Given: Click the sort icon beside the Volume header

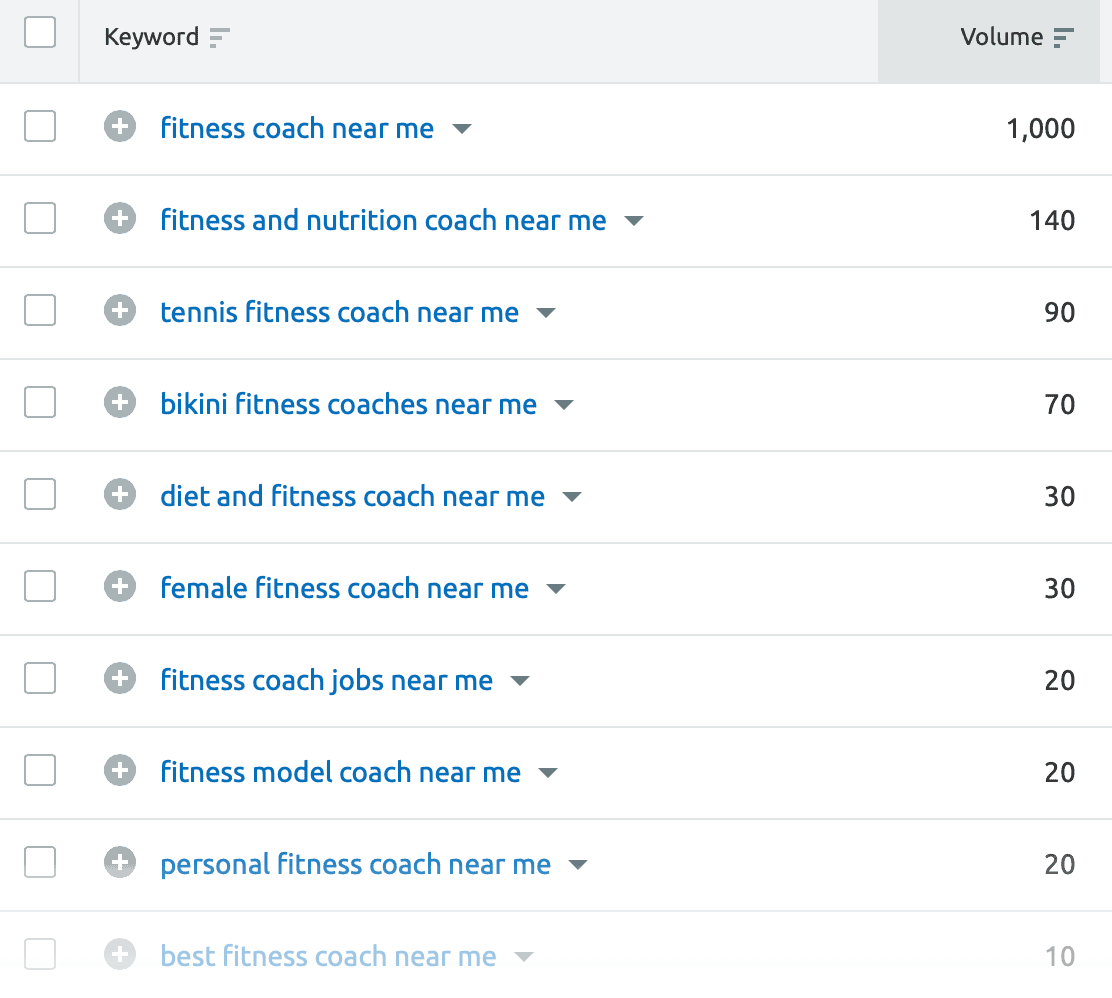Looking at the screenshot, I should click(1062, 37).
